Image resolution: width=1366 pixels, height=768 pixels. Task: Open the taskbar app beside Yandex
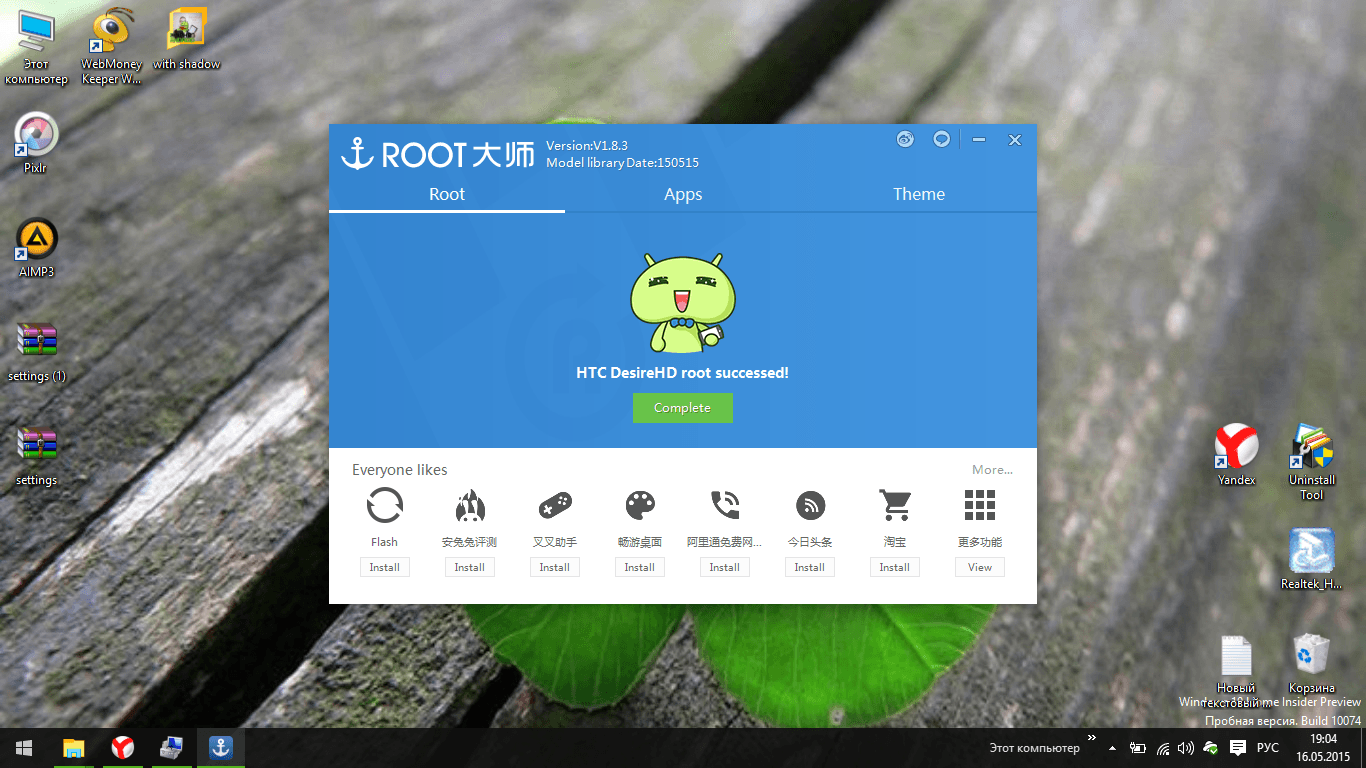click(171, 748)
